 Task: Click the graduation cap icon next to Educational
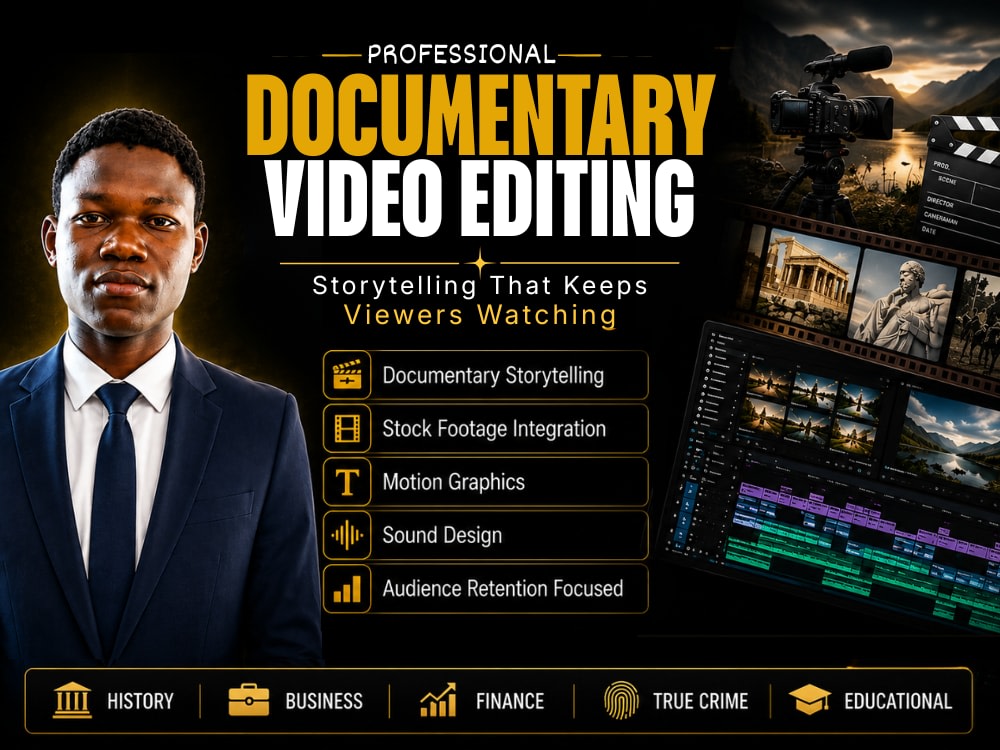[809, 700]
